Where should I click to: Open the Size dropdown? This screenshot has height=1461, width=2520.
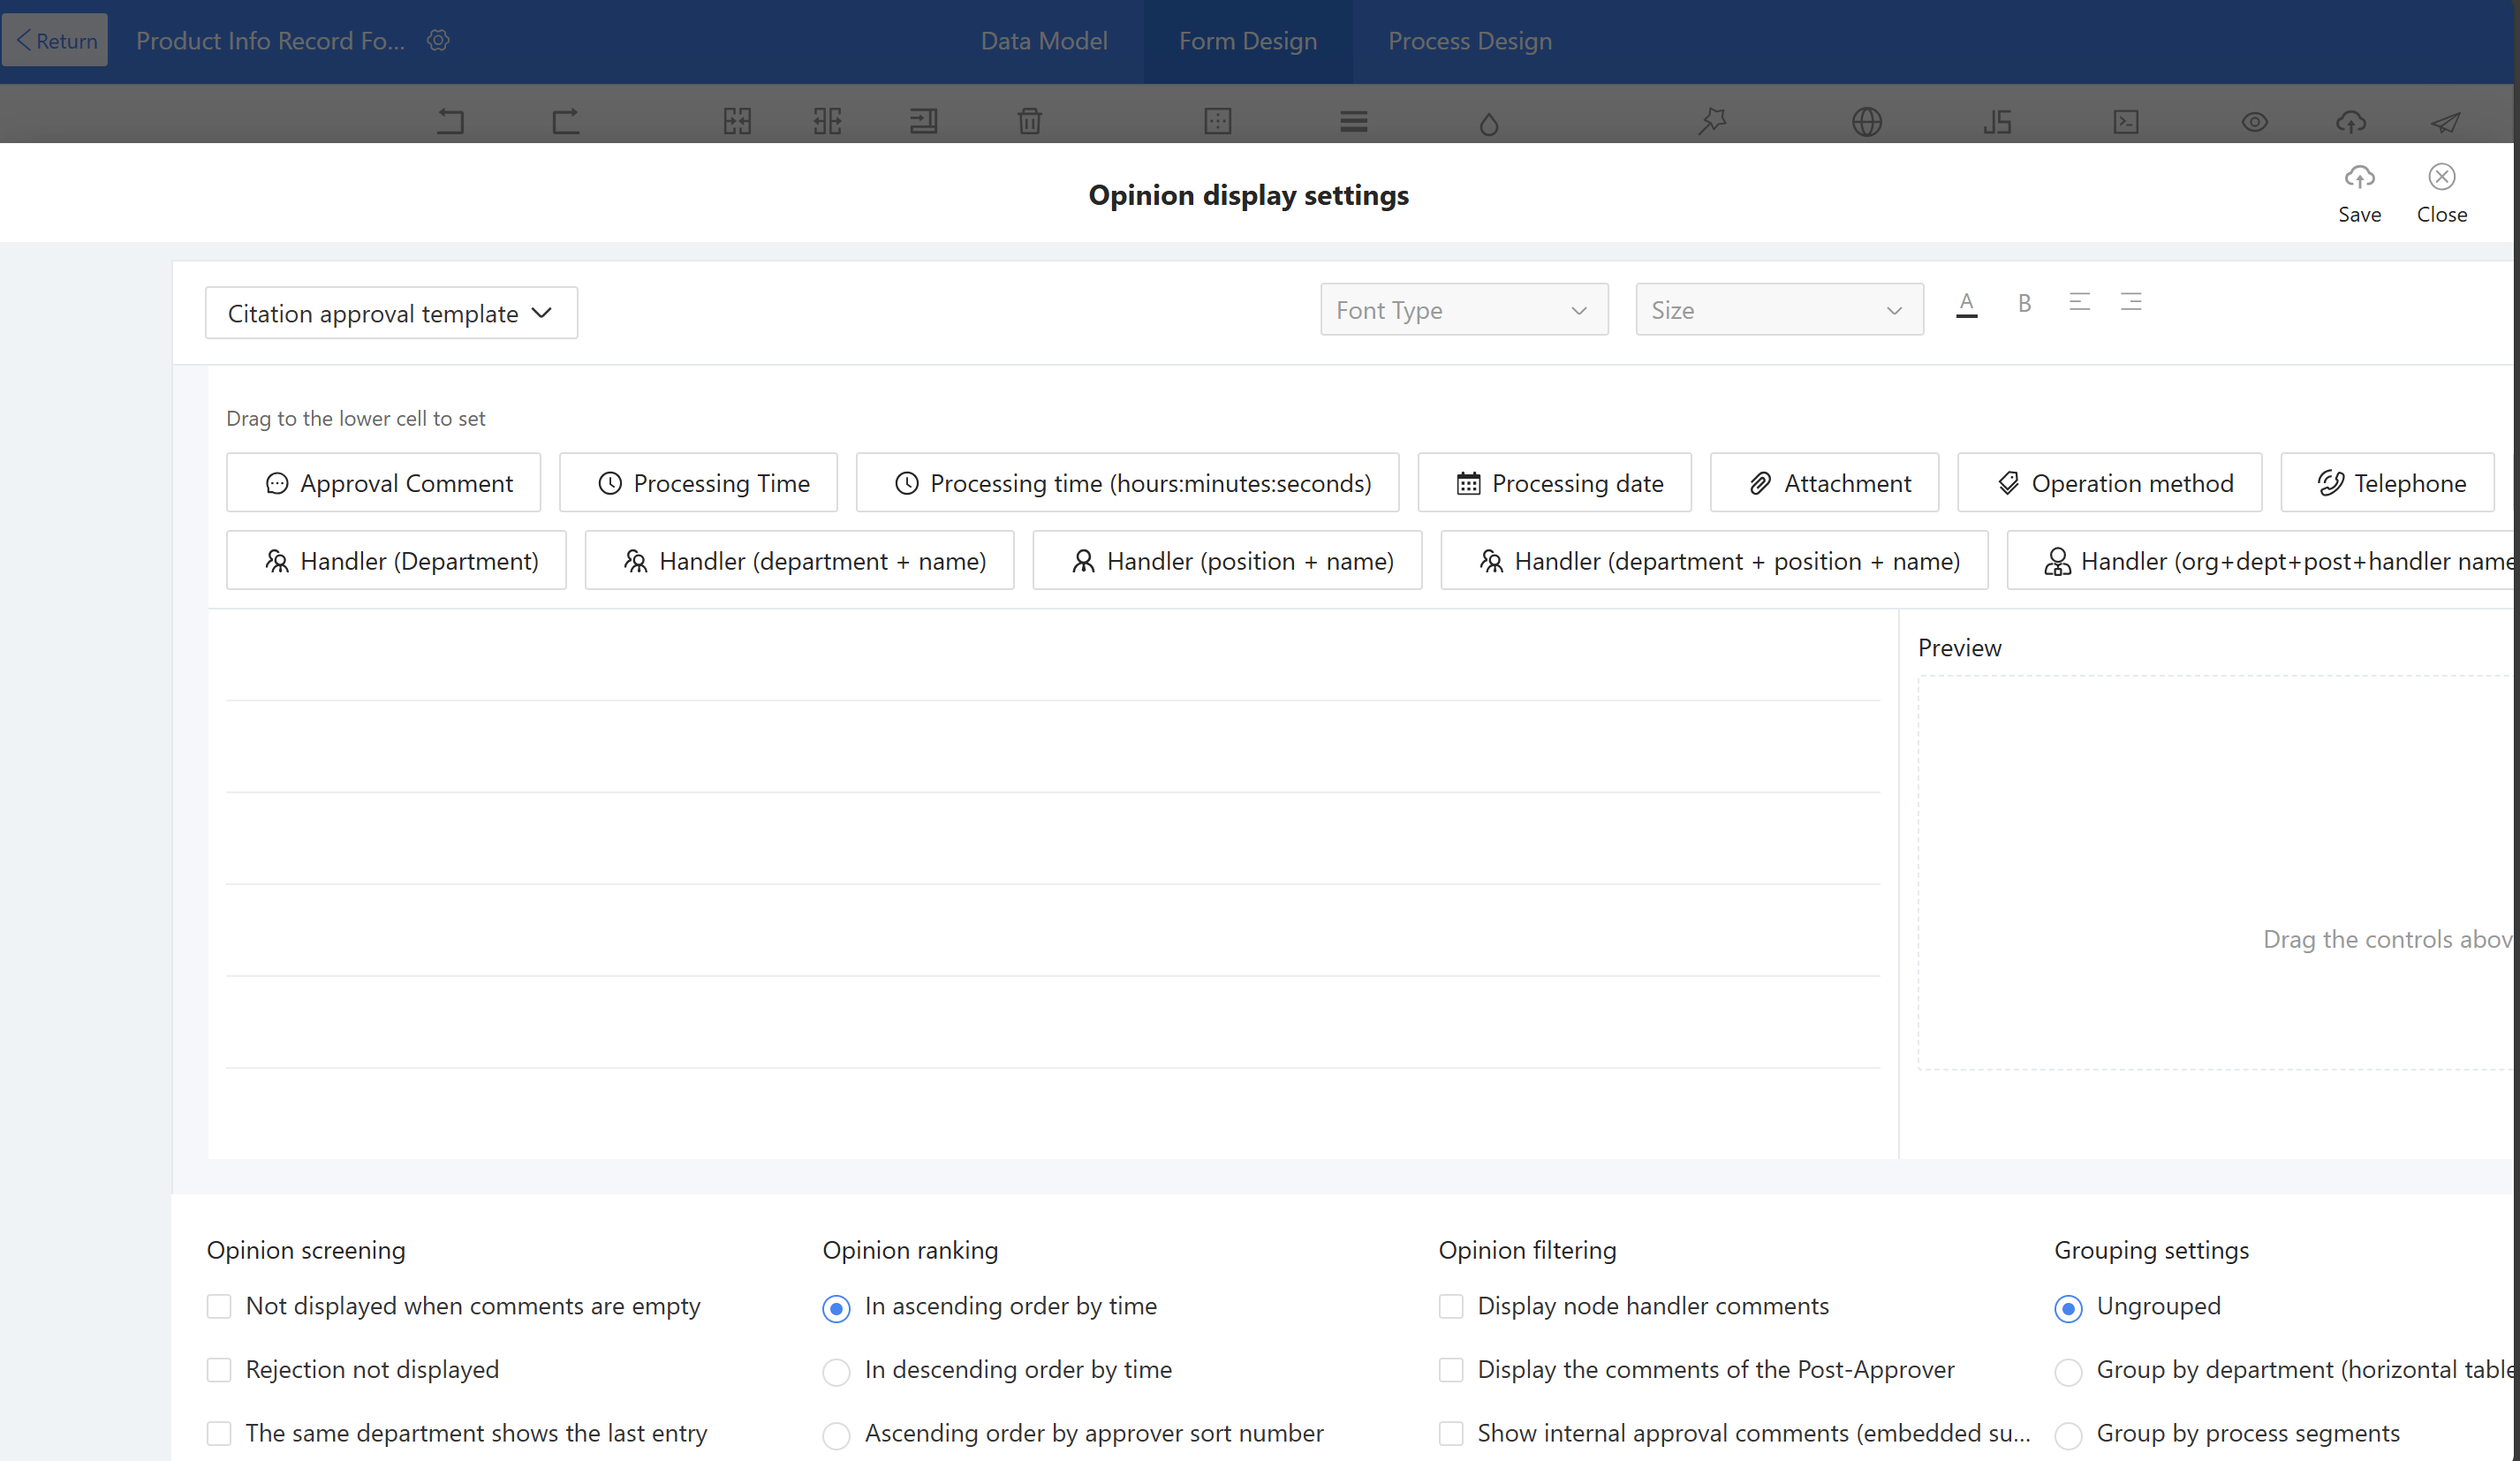(x=1778, y=310)
